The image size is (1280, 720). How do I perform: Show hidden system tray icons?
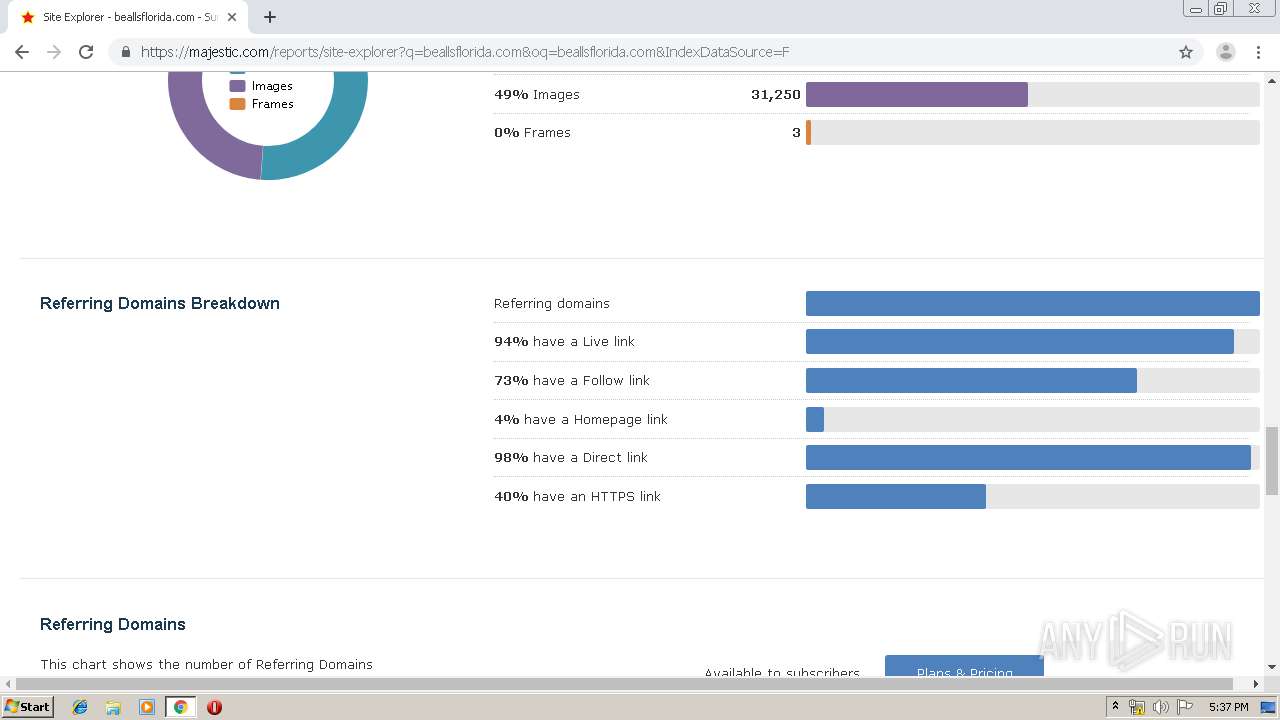1115,707
